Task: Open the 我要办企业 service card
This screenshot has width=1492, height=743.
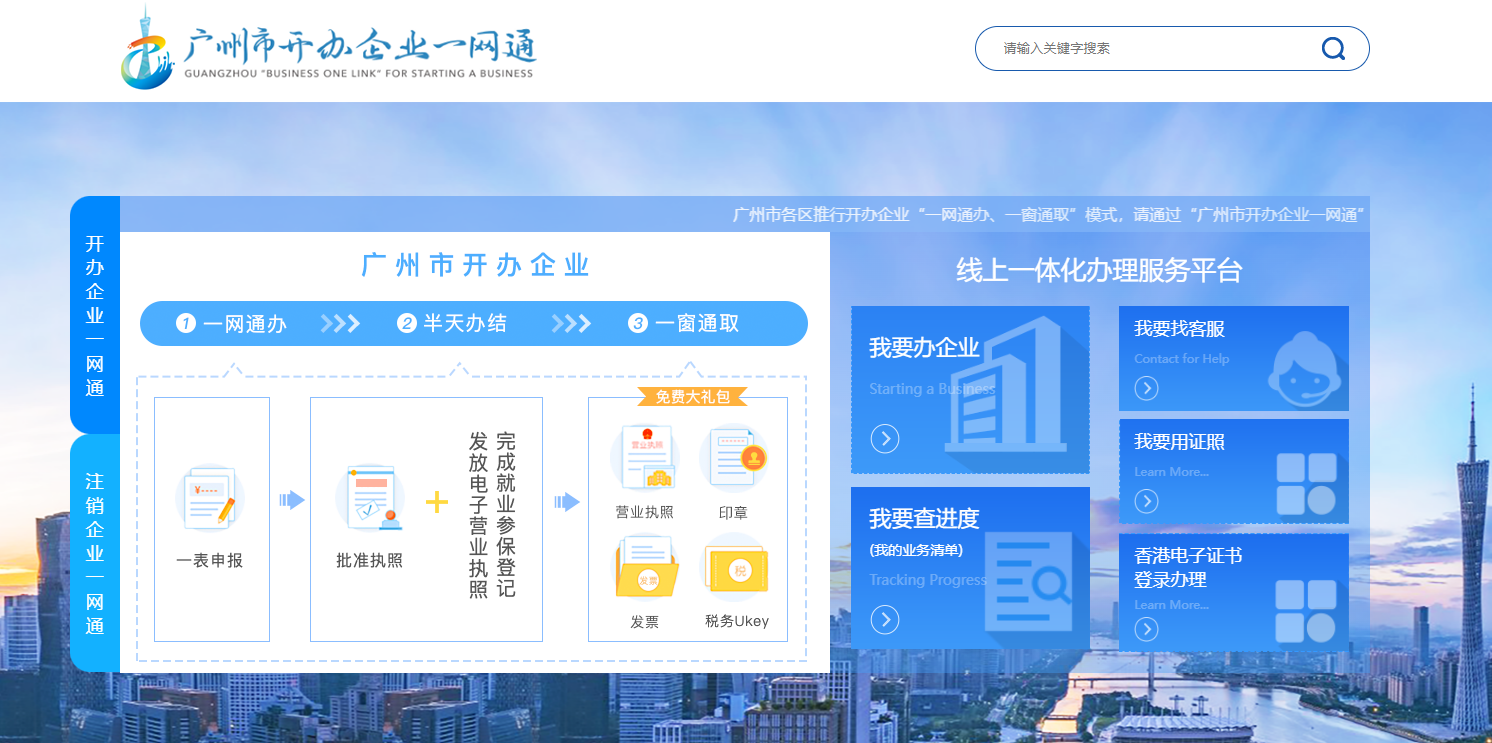Action: pyautogui.click(x=969, y=388)
